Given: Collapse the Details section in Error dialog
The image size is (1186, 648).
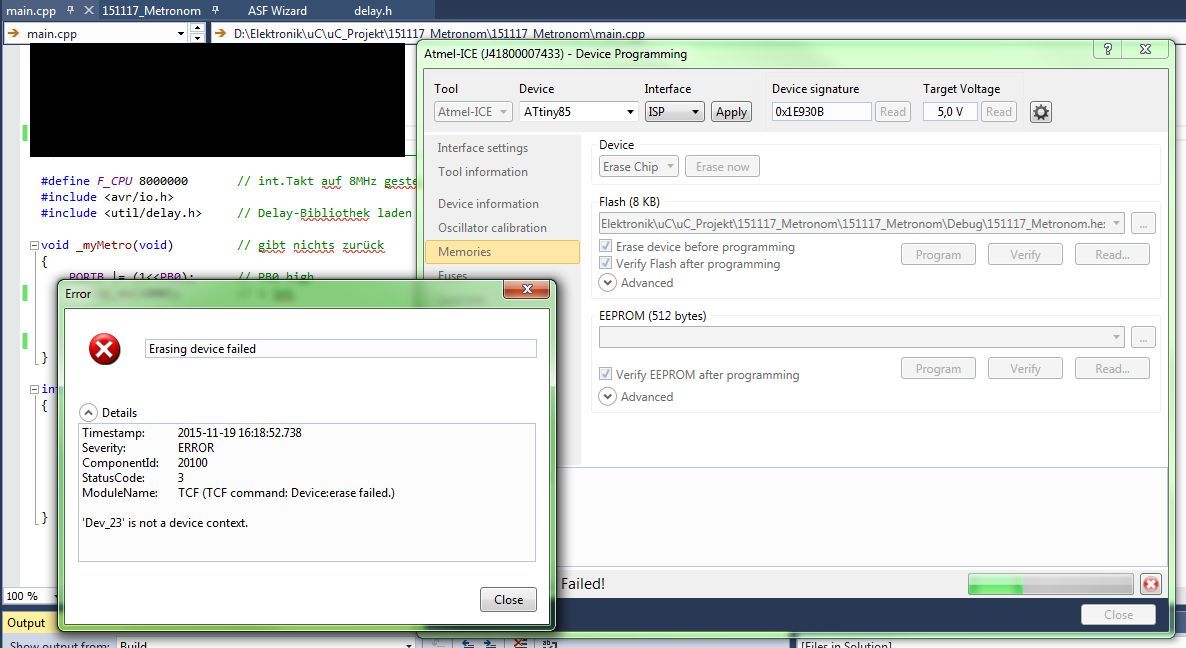Looking at the screenshot, I should [88, 413].
